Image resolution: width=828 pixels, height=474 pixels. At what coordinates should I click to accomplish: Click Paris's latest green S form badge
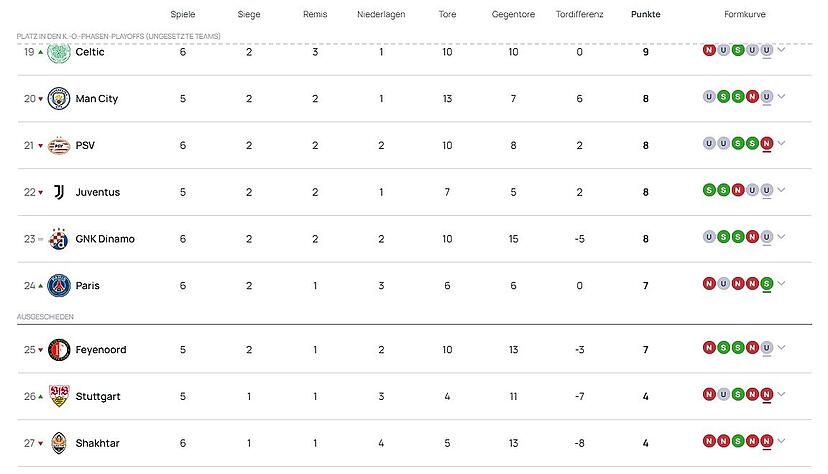(767, 283)
